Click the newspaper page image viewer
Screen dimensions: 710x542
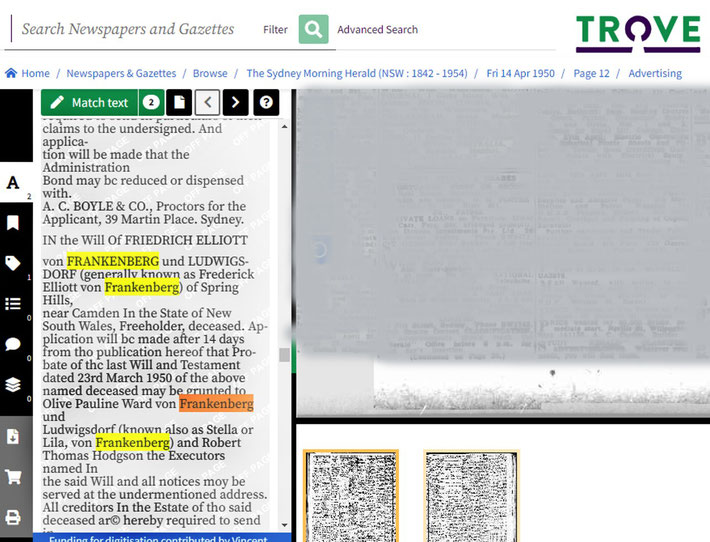point(503,254)
